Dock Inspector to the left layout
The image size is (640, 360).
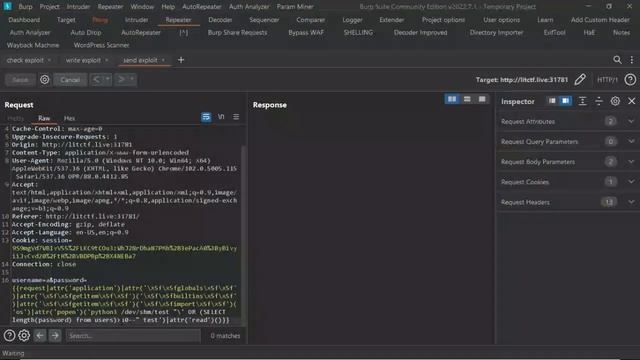tap(552, 101)
